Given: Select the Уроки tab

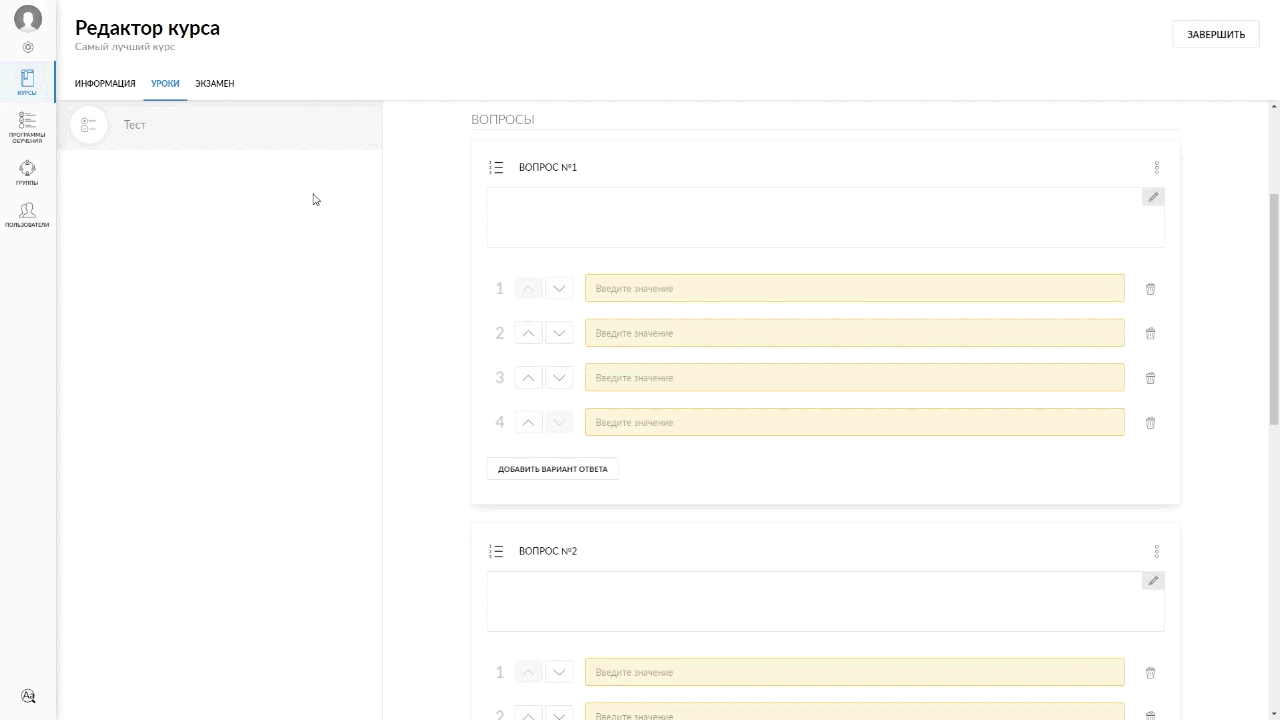Looking at the screenshot, I should pyautogui.click(x=165, y=84).
